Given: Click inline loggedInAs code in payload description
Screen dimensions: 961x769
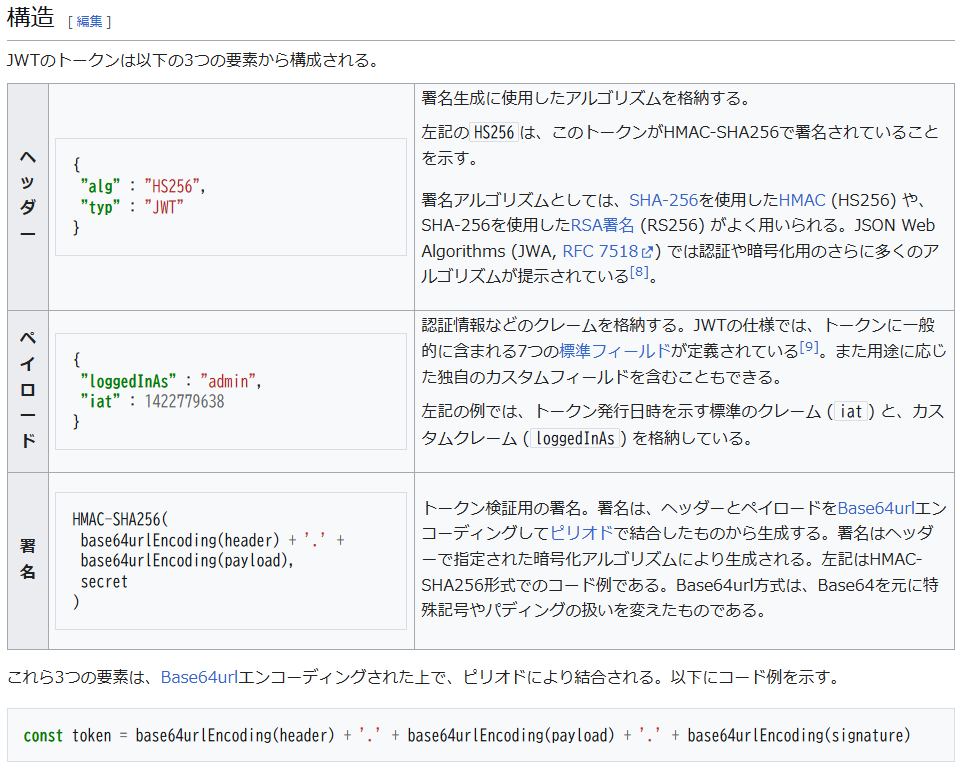Looking at the screenshot, I should (x=575, y=438).
